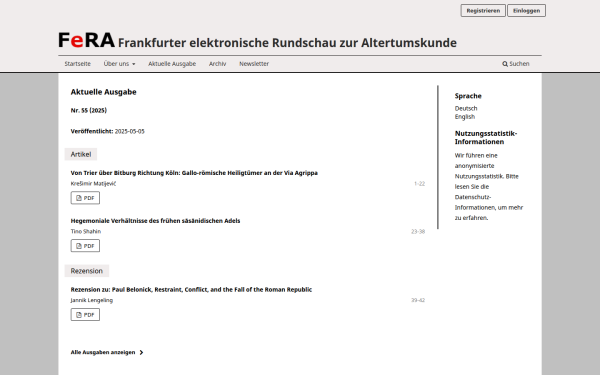Switch language to English
The image size is (600, 375).
[x=465, y=117]
